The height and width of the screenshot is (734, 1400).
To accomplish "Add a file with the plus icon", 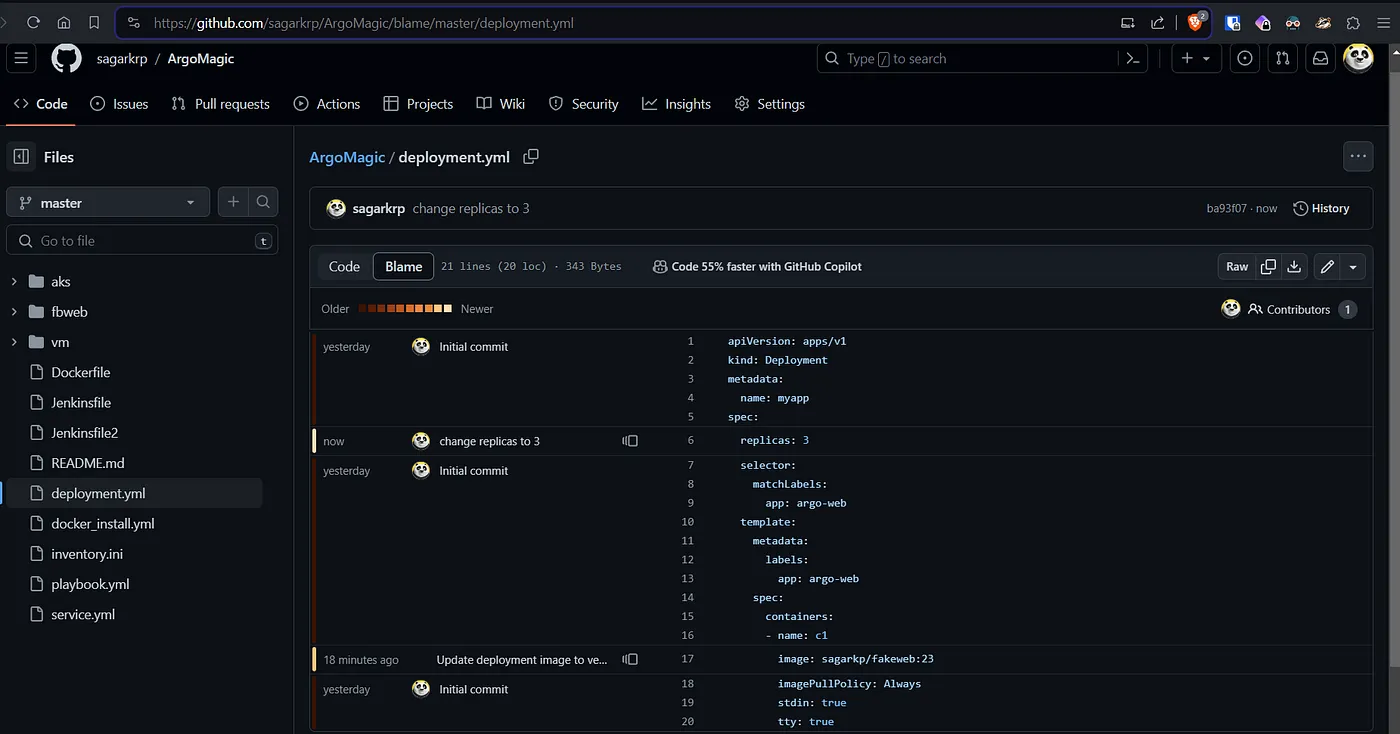I will 233,202.
